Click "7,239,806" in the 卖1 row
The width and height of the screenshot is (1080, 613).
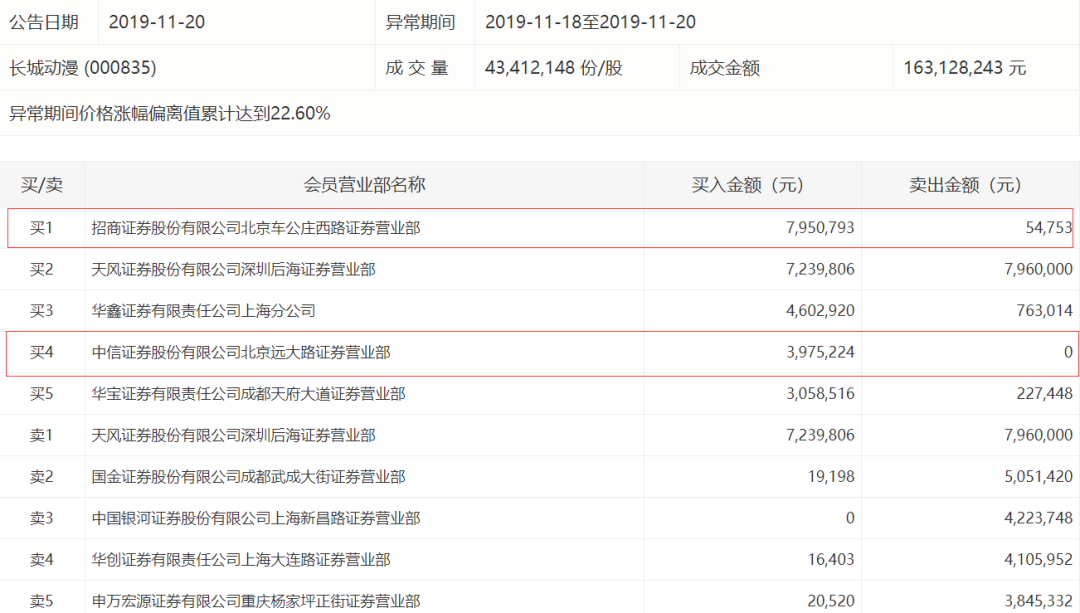tap(820, 435)
